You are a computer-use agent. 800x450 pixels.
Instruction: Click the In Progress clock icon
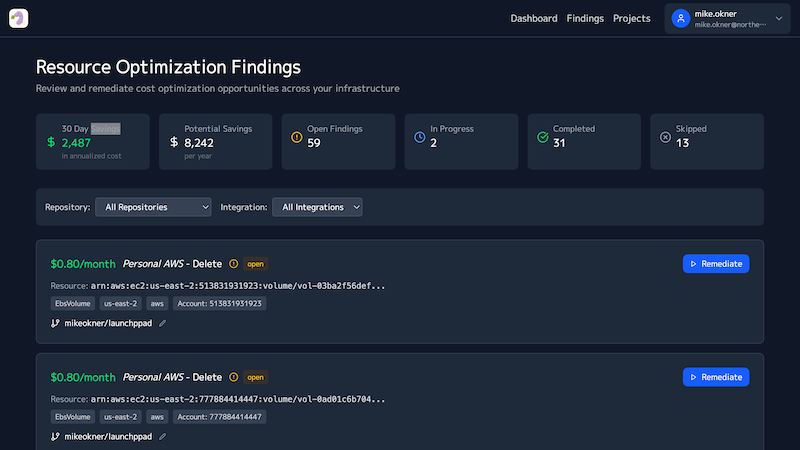[419, 137]
